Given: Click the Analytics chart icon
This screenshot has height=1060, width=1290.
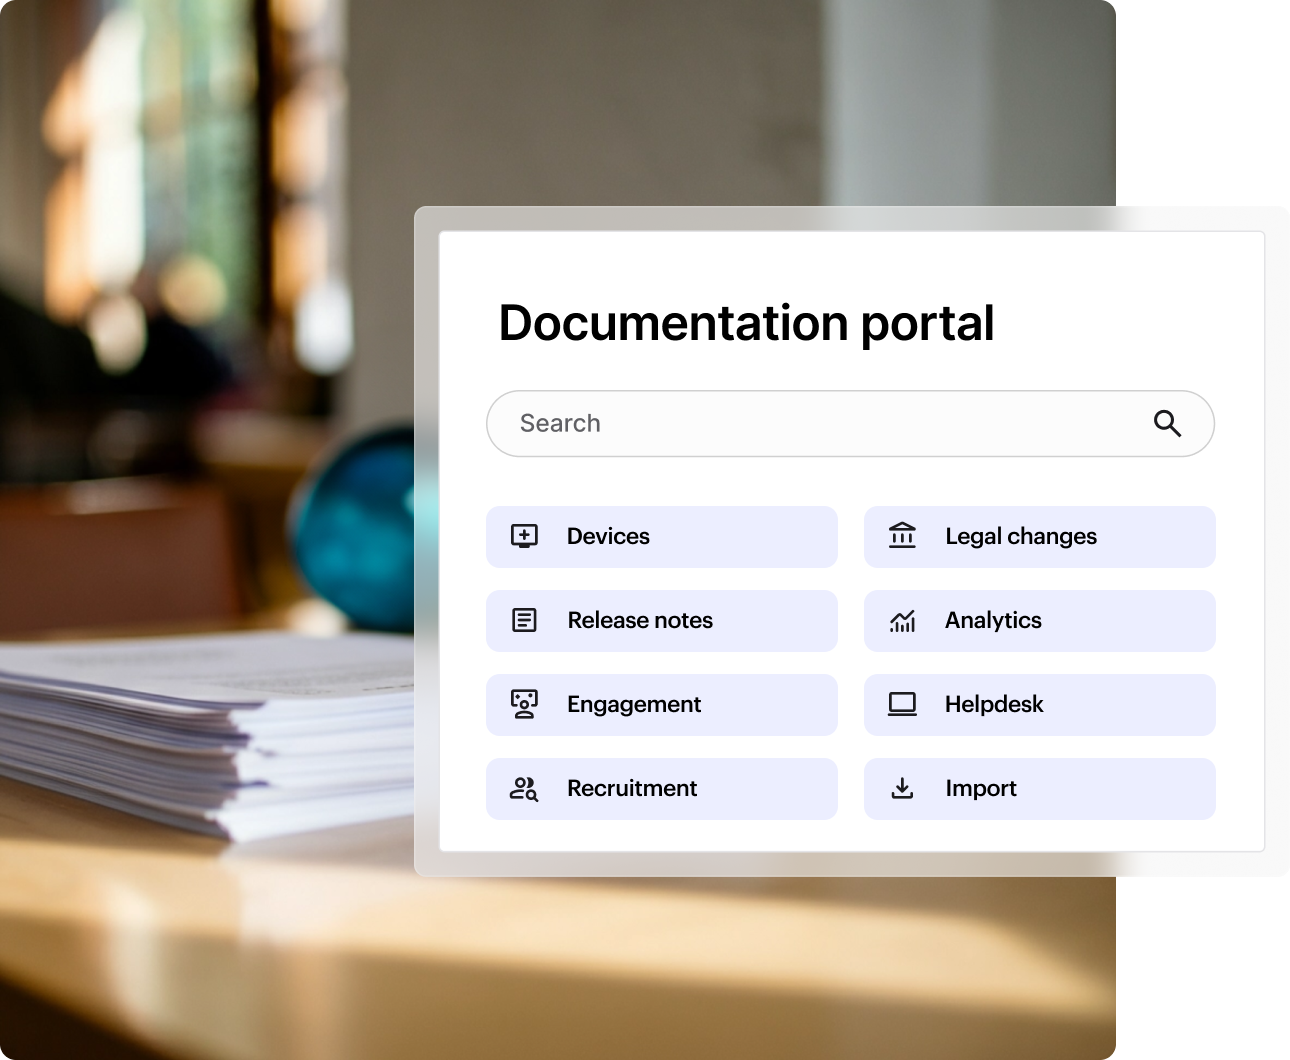Looking at the screenshot, I should point(902,621).
